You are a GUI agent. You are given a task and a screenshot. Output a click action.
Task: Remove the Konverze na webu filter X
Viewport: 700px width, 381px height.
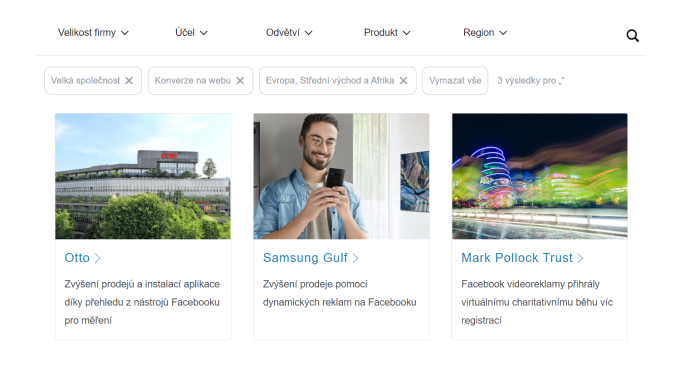(240, 80)
